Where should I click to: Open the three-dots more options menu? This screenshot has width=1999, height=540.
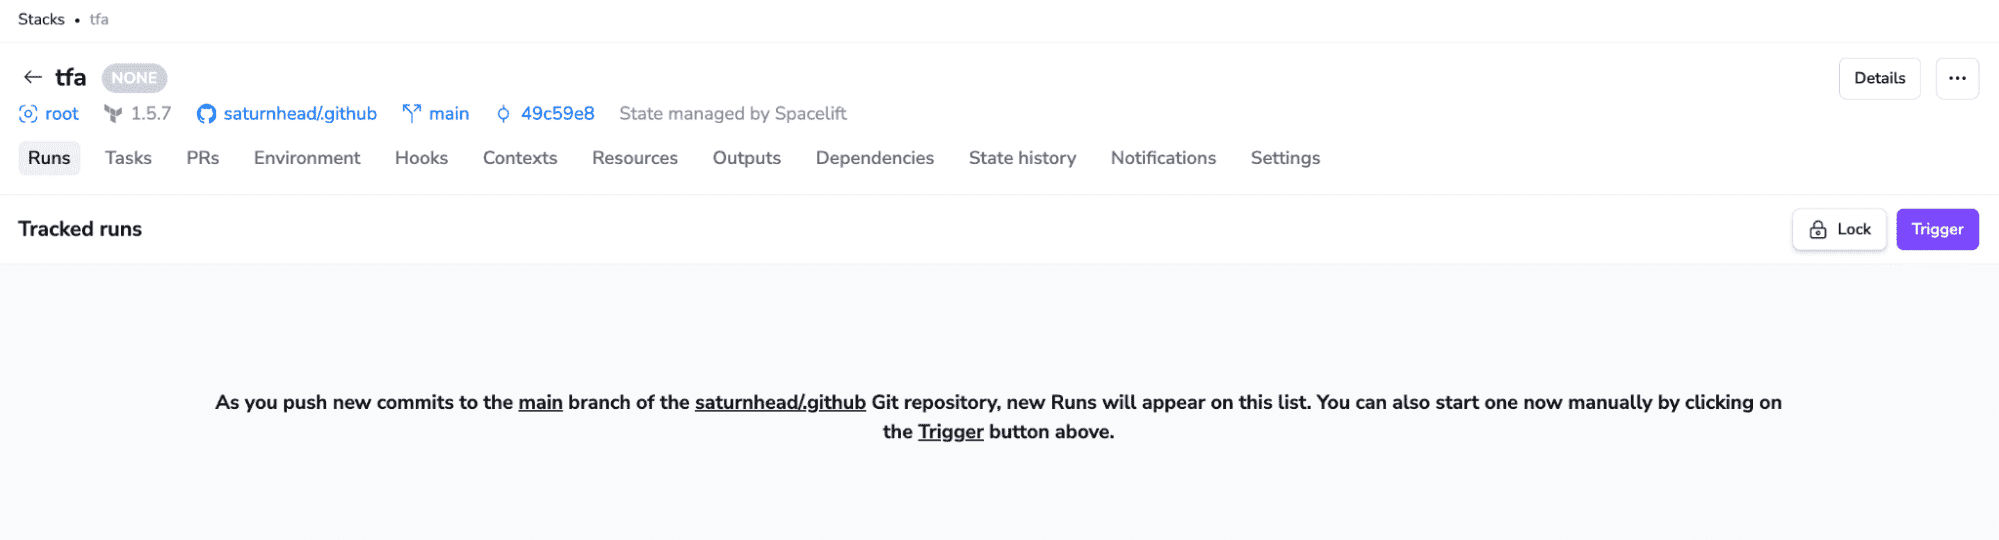(x=1957, y=78)
